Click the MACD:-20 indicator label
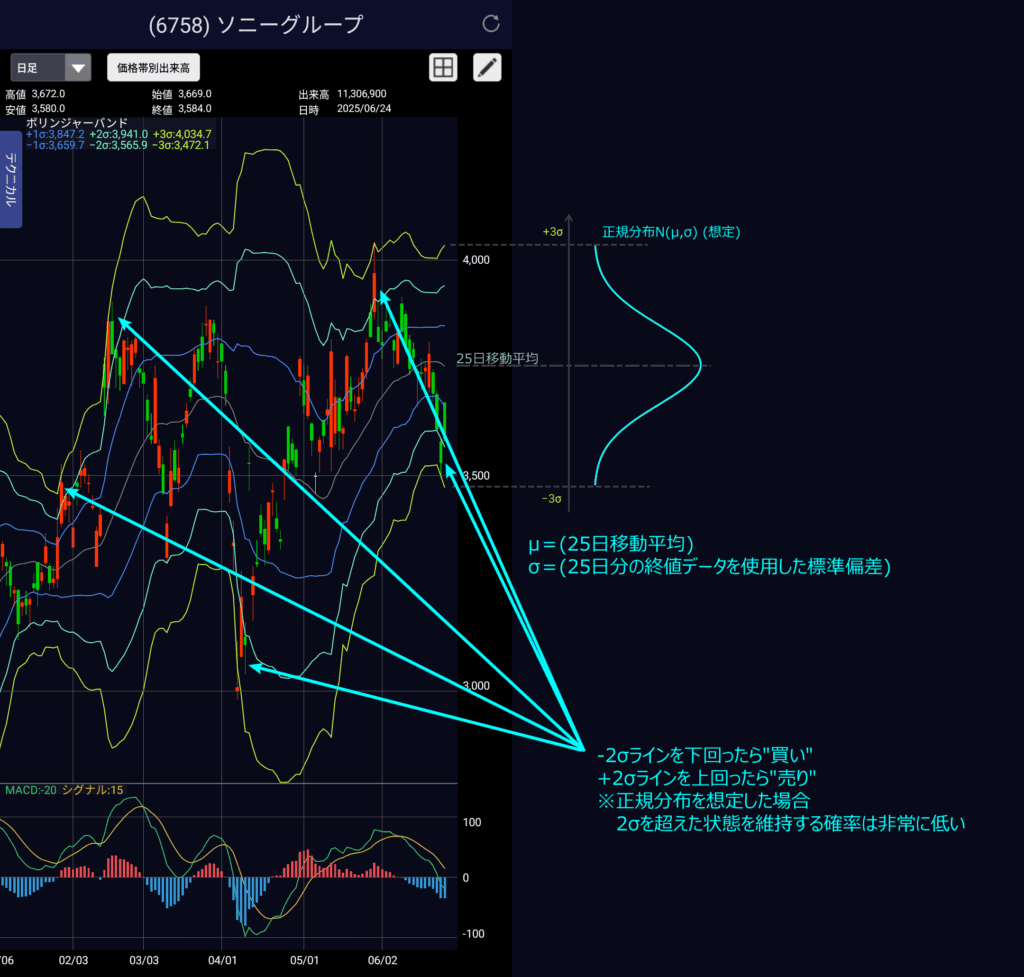 31,790
